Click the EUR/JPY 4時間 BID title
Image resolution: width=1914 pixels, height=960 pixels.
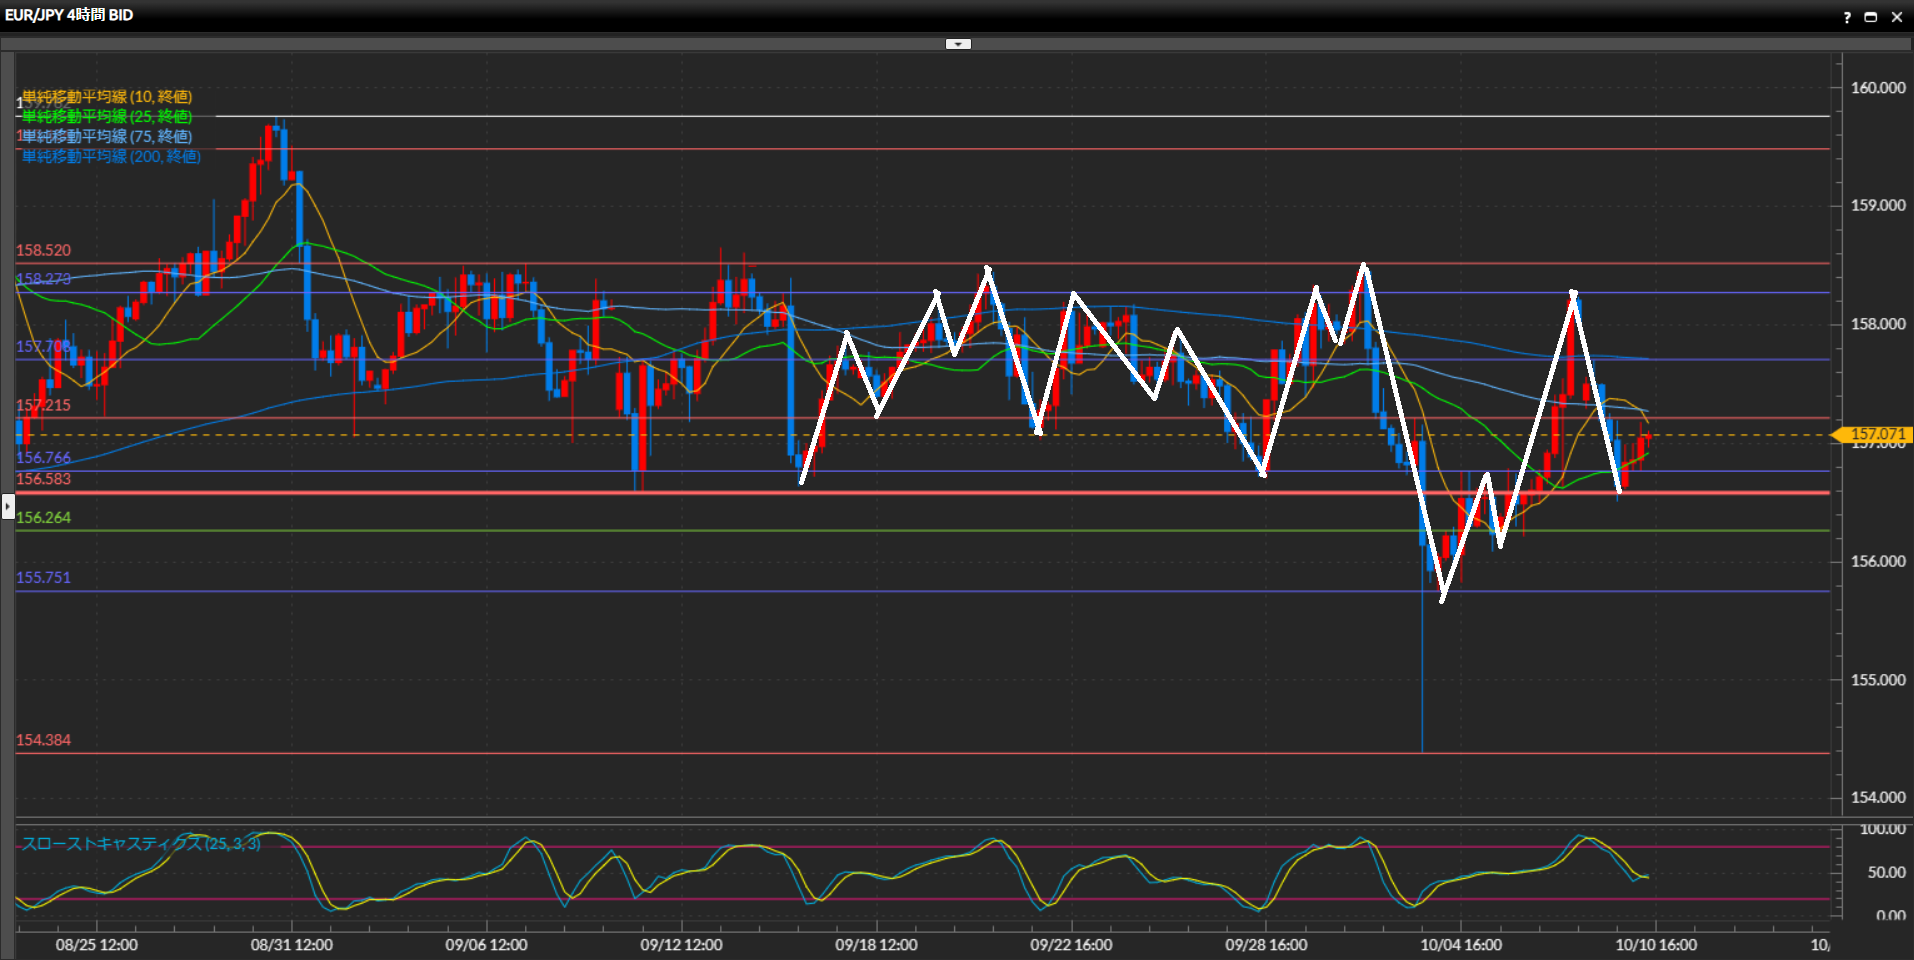pyautogui.click(x=69, y=15)
